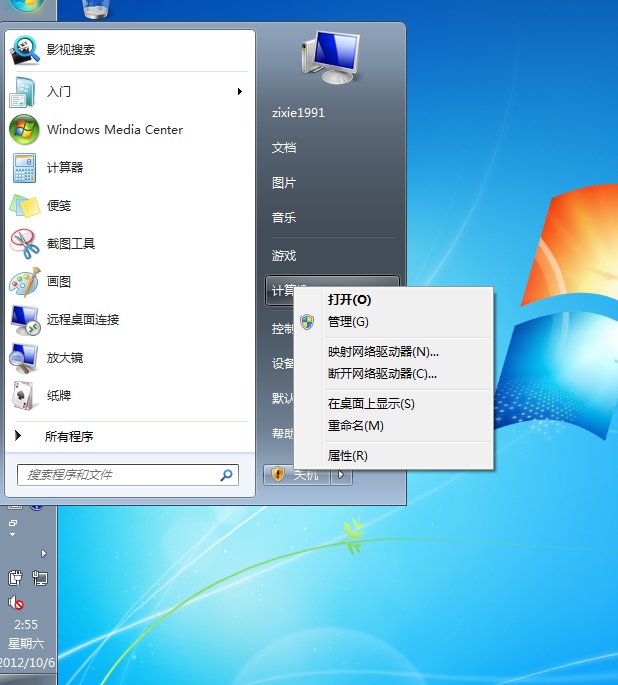The width and height of the screenshot is (618, 685).
Task: Click 所有程序 text label
Action: (69, 436)
